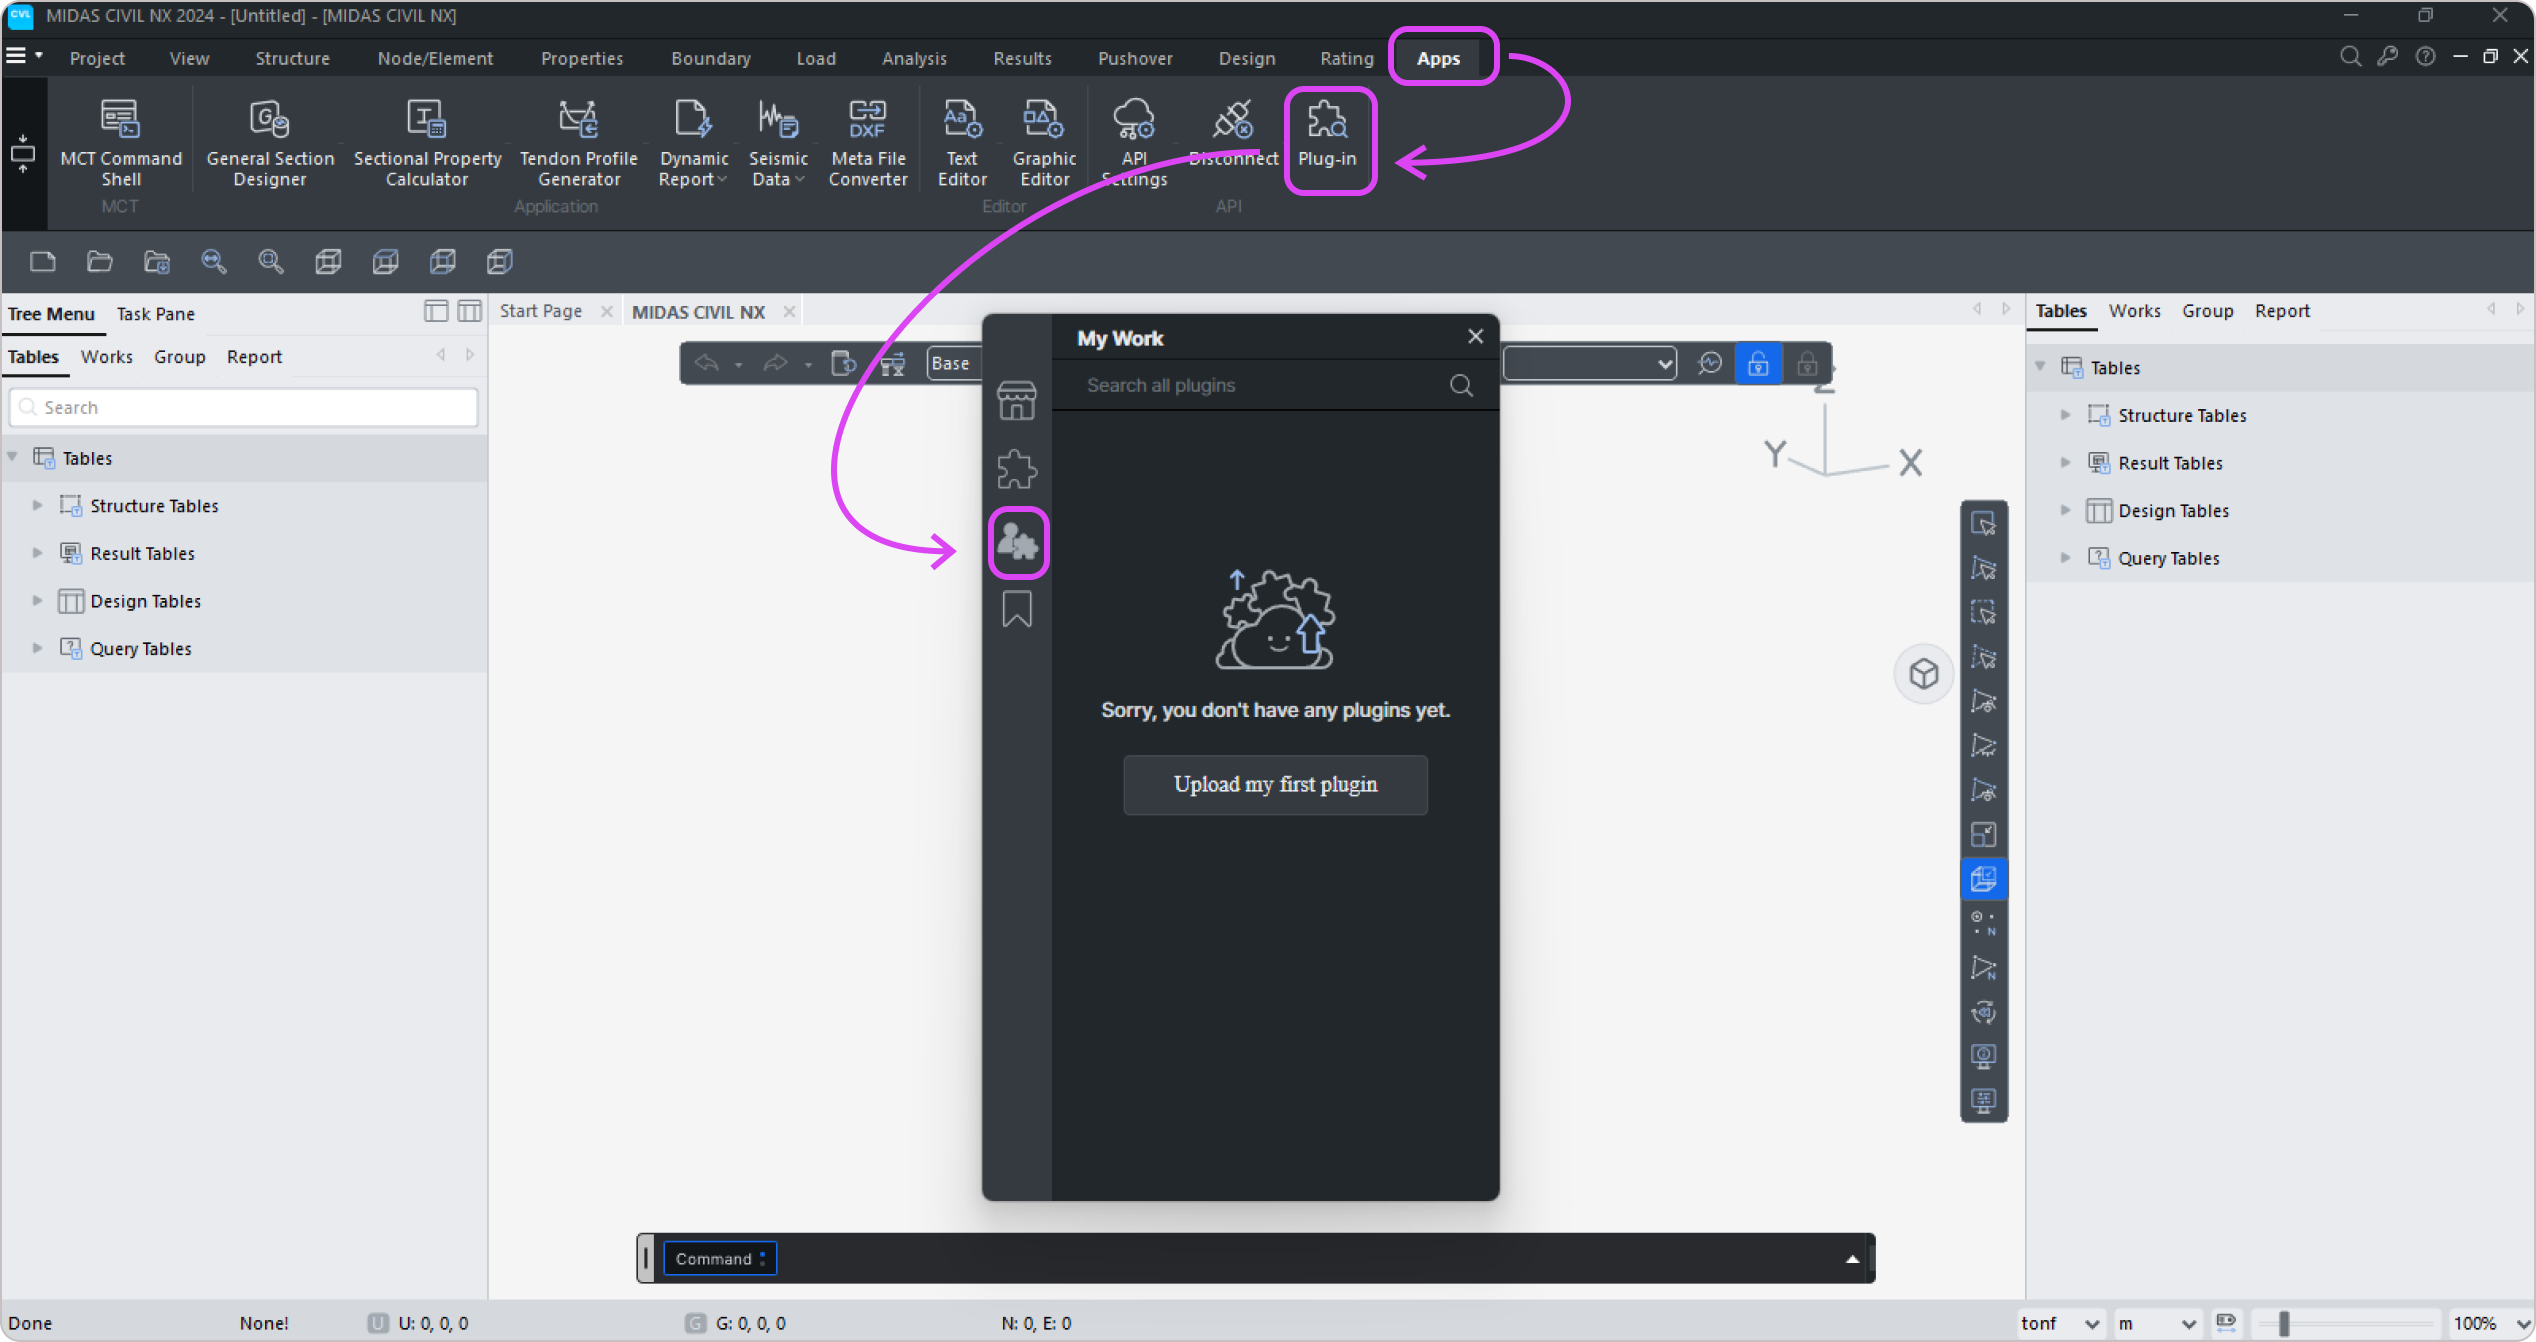Image resolution: width=2536 pixels, height=1342 pixels.
Task: Toggle the gray lock button
Action: [1807, 363]
